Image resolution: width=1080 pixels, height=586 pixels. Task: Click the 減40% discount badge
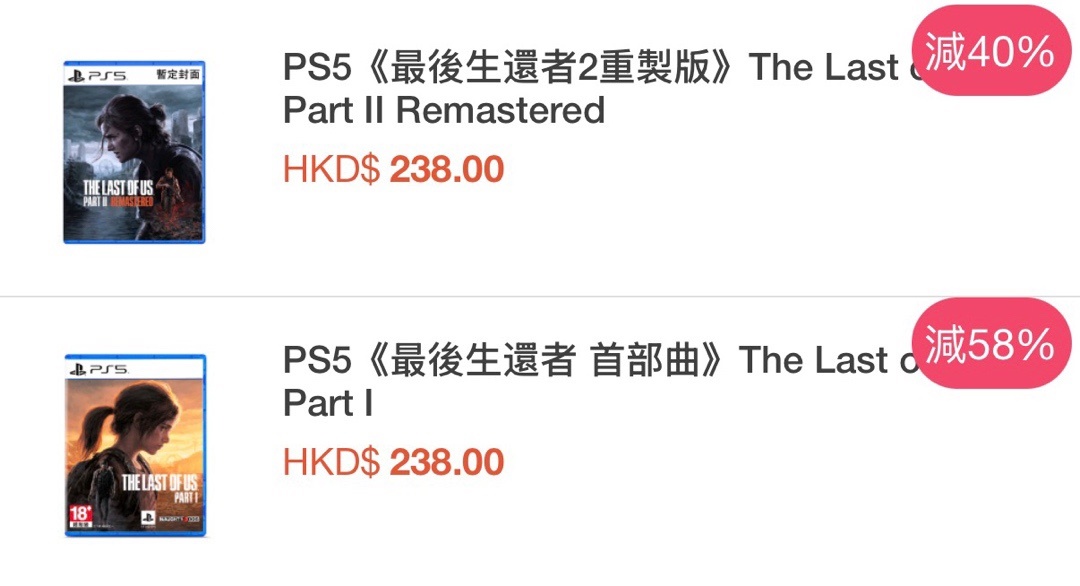coord(989,52)
